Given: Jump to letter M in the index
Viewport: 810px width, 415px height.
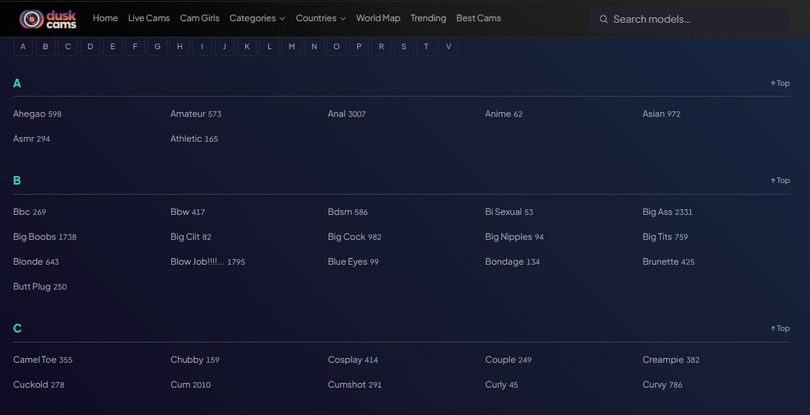Looking at the screenshot, I should tap(292, 47).
